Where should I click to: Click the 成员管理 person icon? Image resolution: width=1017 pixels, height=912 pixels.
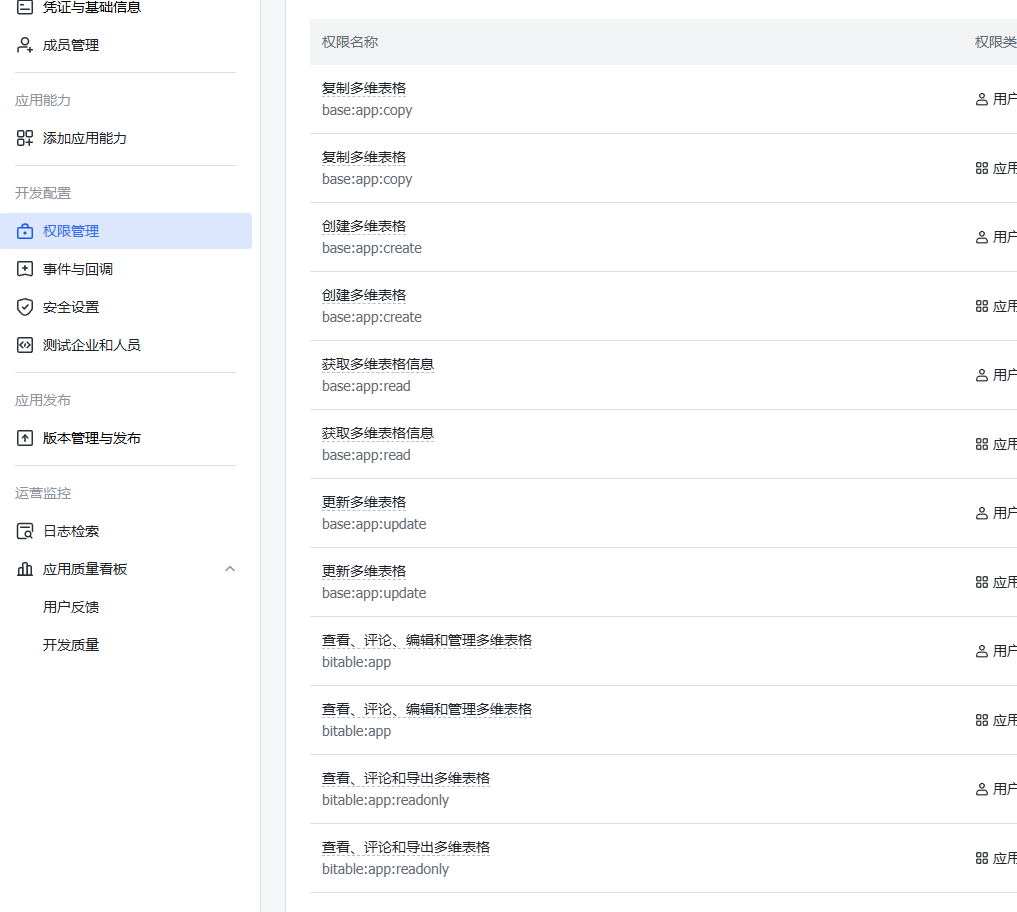pos(25,45)
